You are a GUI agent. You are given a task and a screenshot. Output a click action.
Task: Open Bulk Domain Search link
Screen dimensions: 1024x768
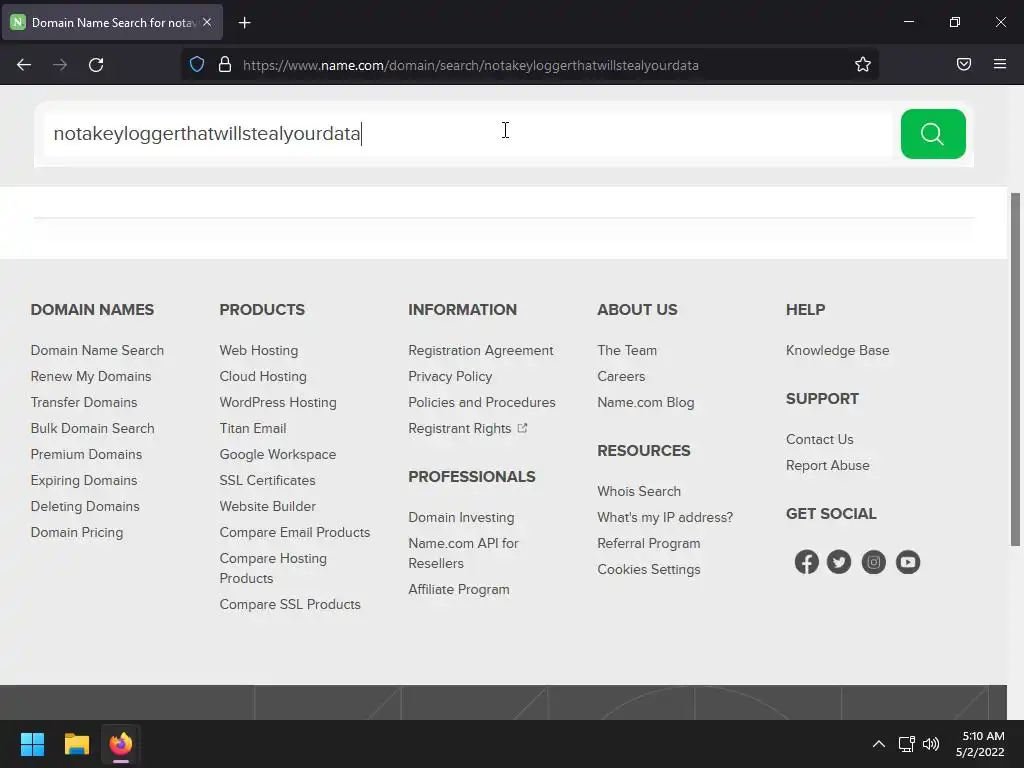(93, 428)
